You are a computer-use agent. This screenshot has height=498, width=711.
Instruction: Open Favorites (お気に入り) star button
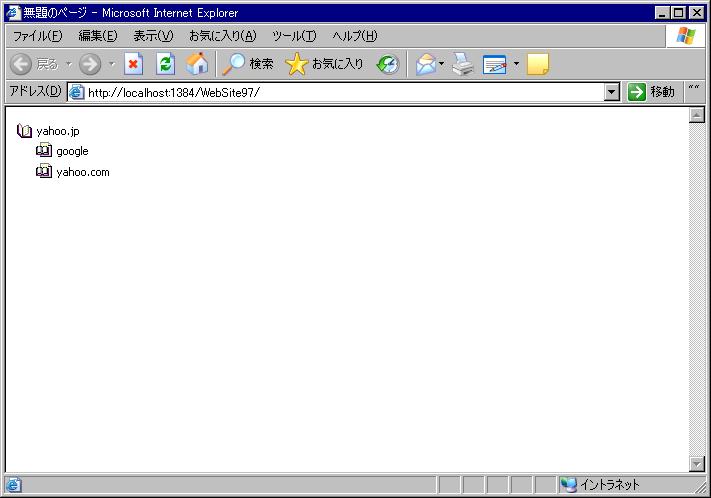click(324, 64)
